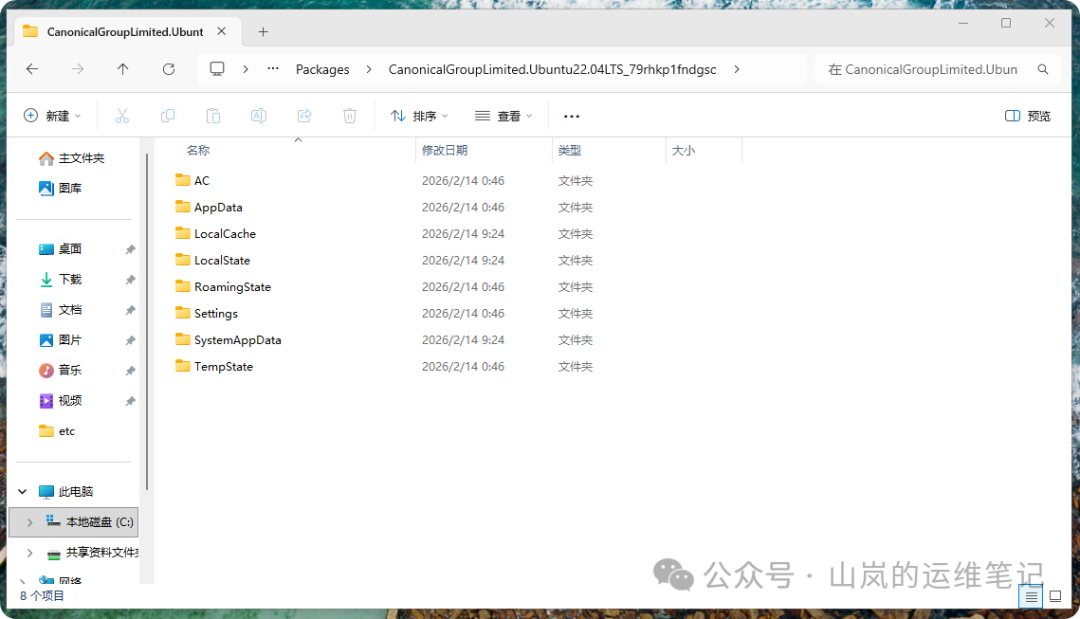Screen dimensions: 1080x619
Task: Click the Share icon in the toolbar
Action: pos(304,115)
